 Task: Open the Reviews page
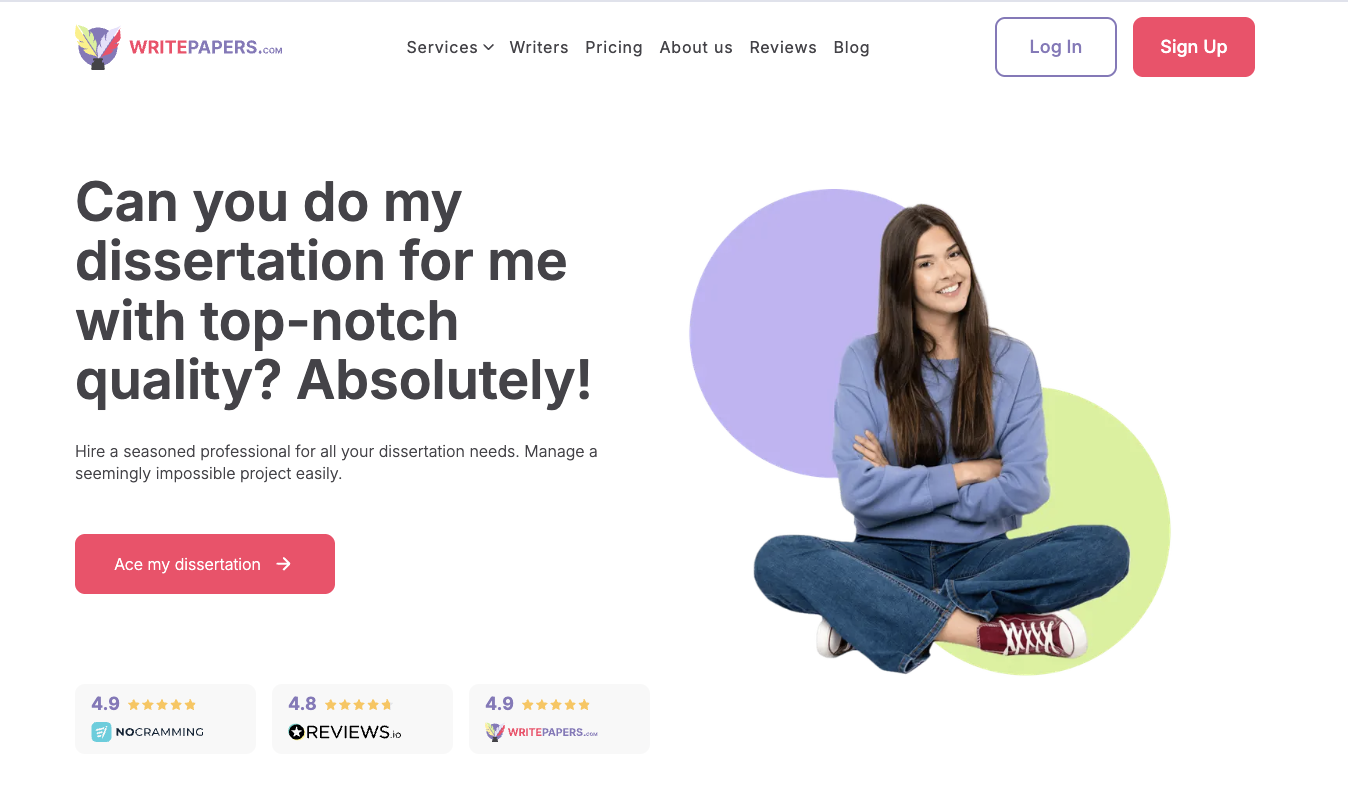[x=783, y=47]
